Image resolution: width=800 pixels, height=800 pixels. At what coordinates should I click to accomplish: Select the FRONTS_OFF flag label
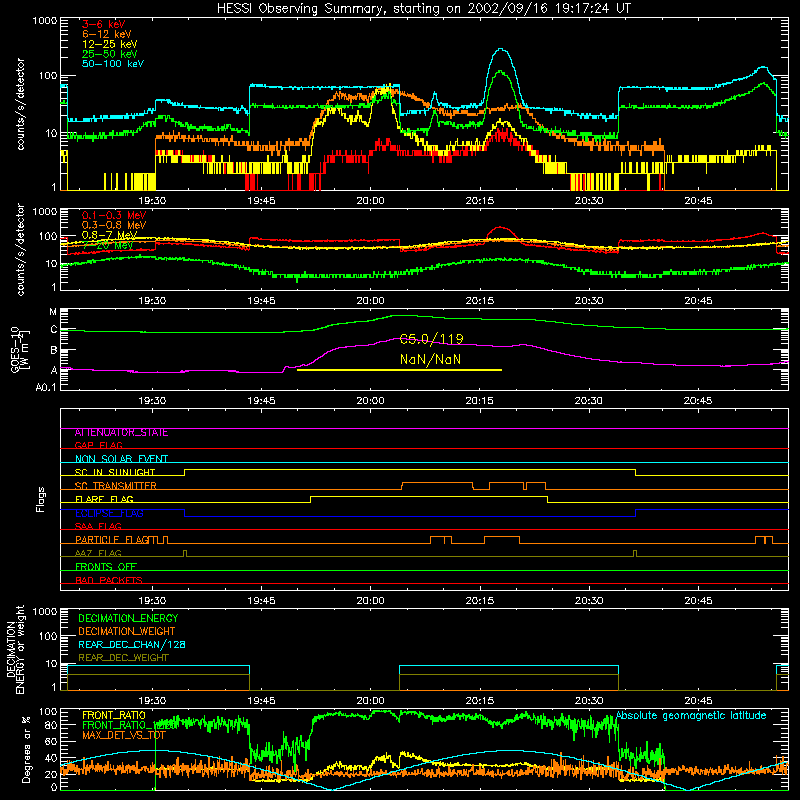point(106,567)
